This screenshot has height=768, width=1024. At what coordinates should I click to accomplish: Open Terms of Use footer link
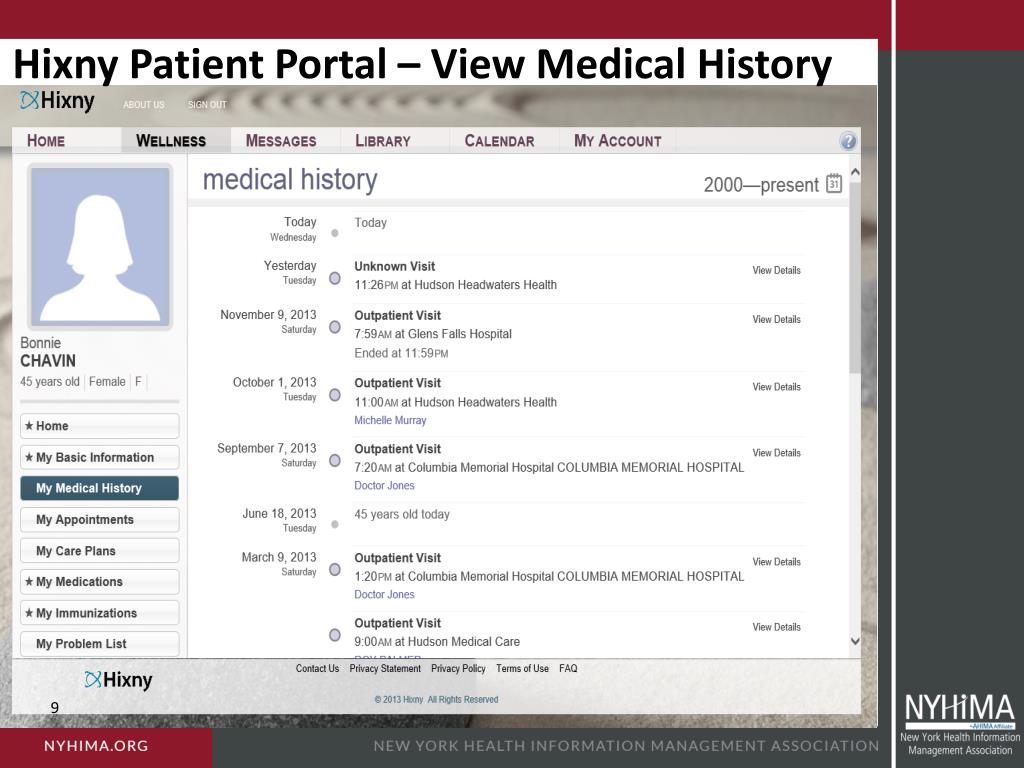[x=522, y=669]
